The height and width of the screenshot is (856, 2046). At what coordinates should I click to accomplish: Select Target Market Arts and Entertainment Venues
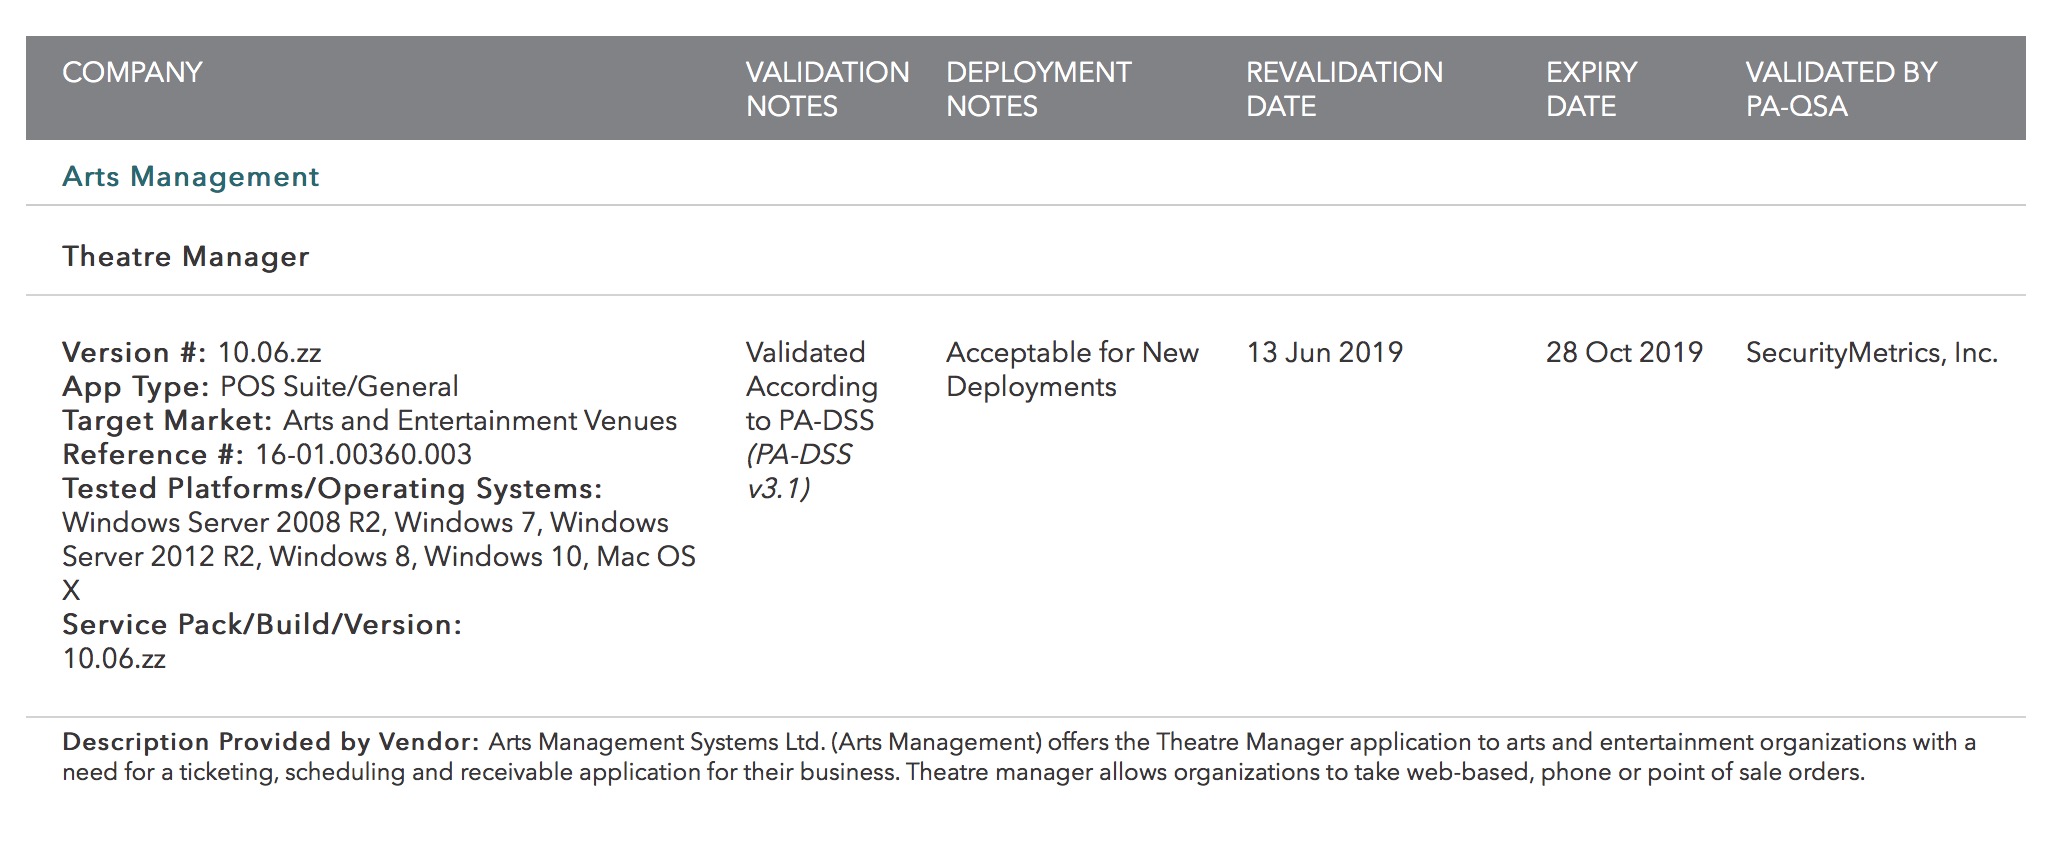pos(370,421)
